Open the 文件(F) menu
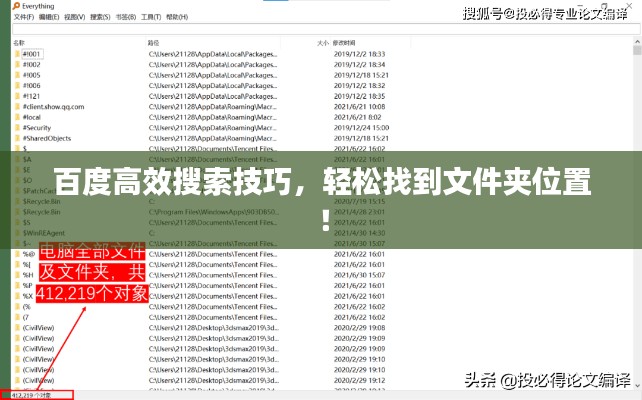642x400 pixels. (x=24, y=17)
